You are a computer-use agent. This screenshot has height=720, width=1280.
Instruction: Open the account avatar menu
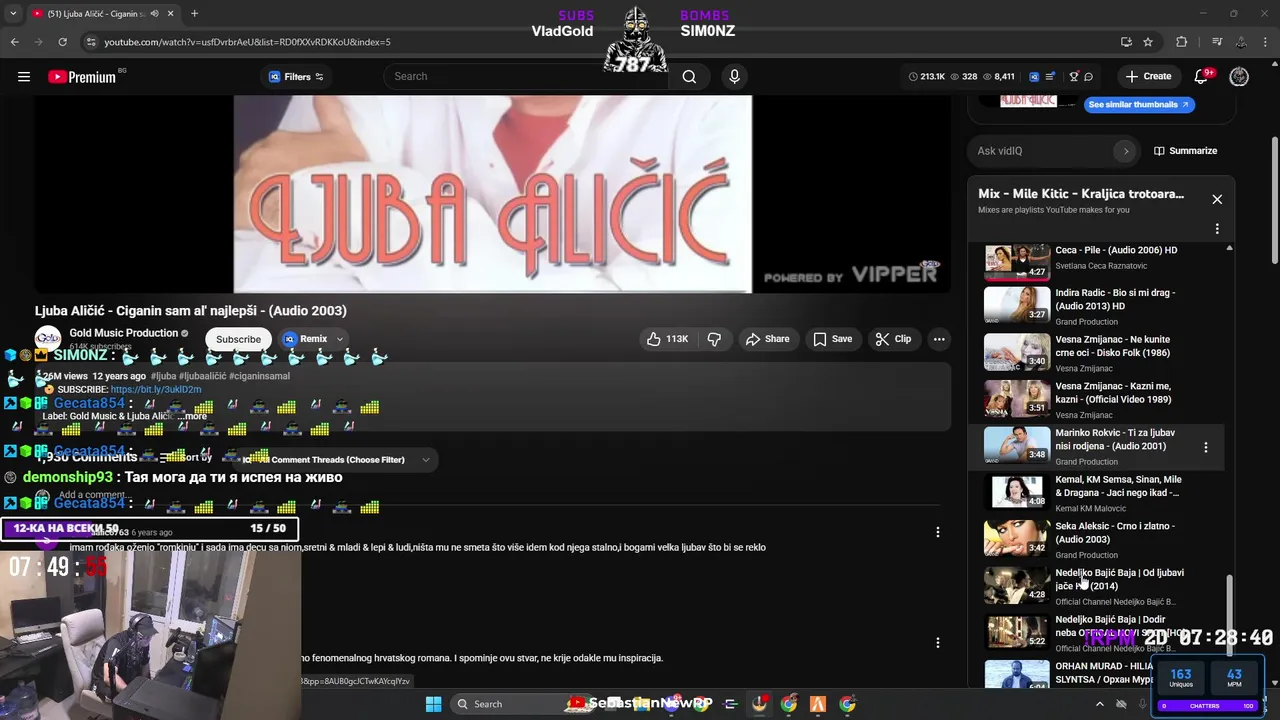1239,76
